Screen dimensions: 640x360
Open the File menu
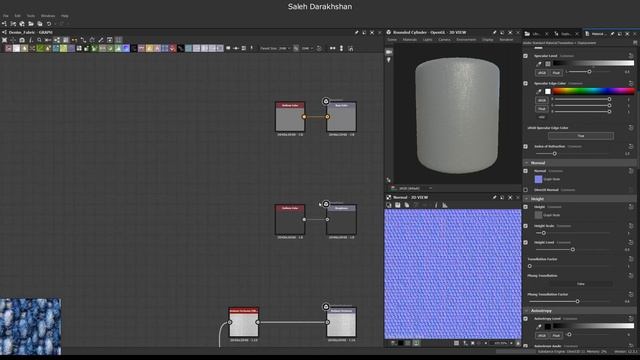tap(6, 16)
